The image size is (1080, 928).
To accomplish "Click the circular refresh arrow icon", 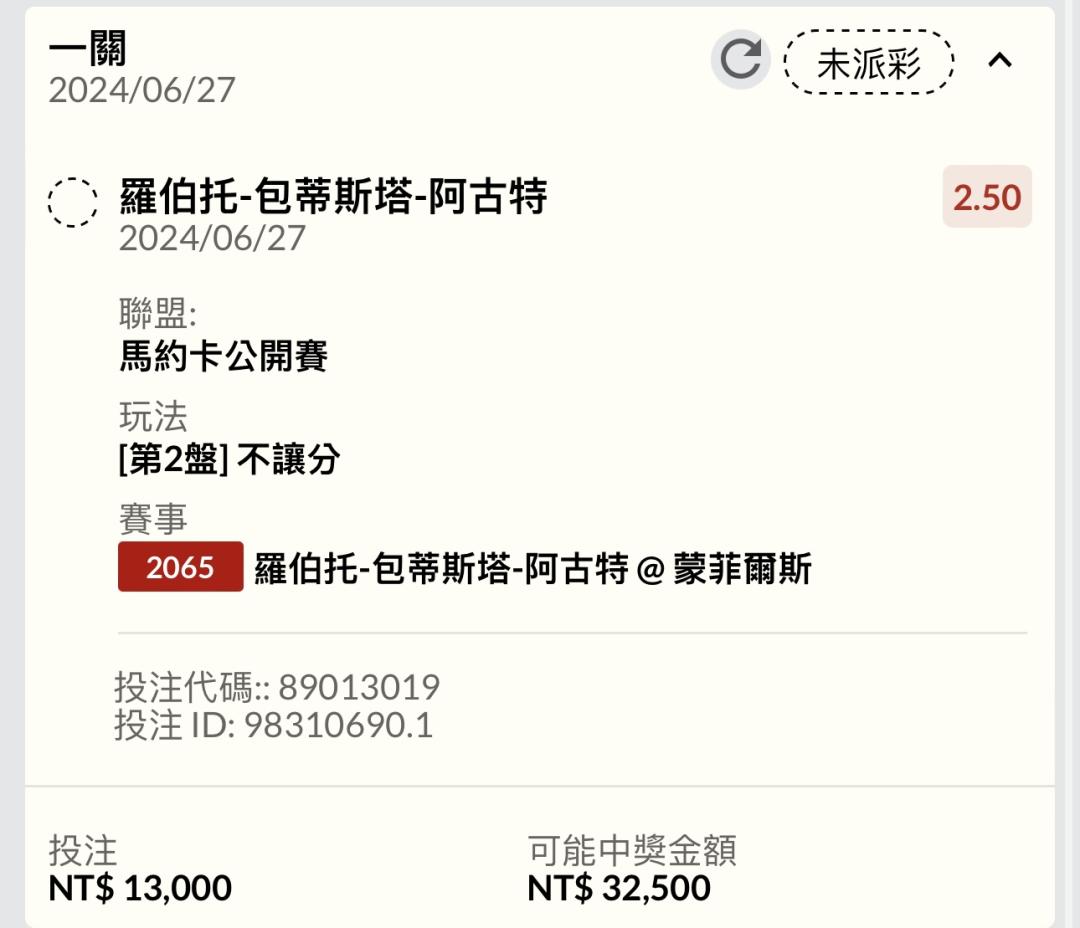I will click(x=740, y=59).
